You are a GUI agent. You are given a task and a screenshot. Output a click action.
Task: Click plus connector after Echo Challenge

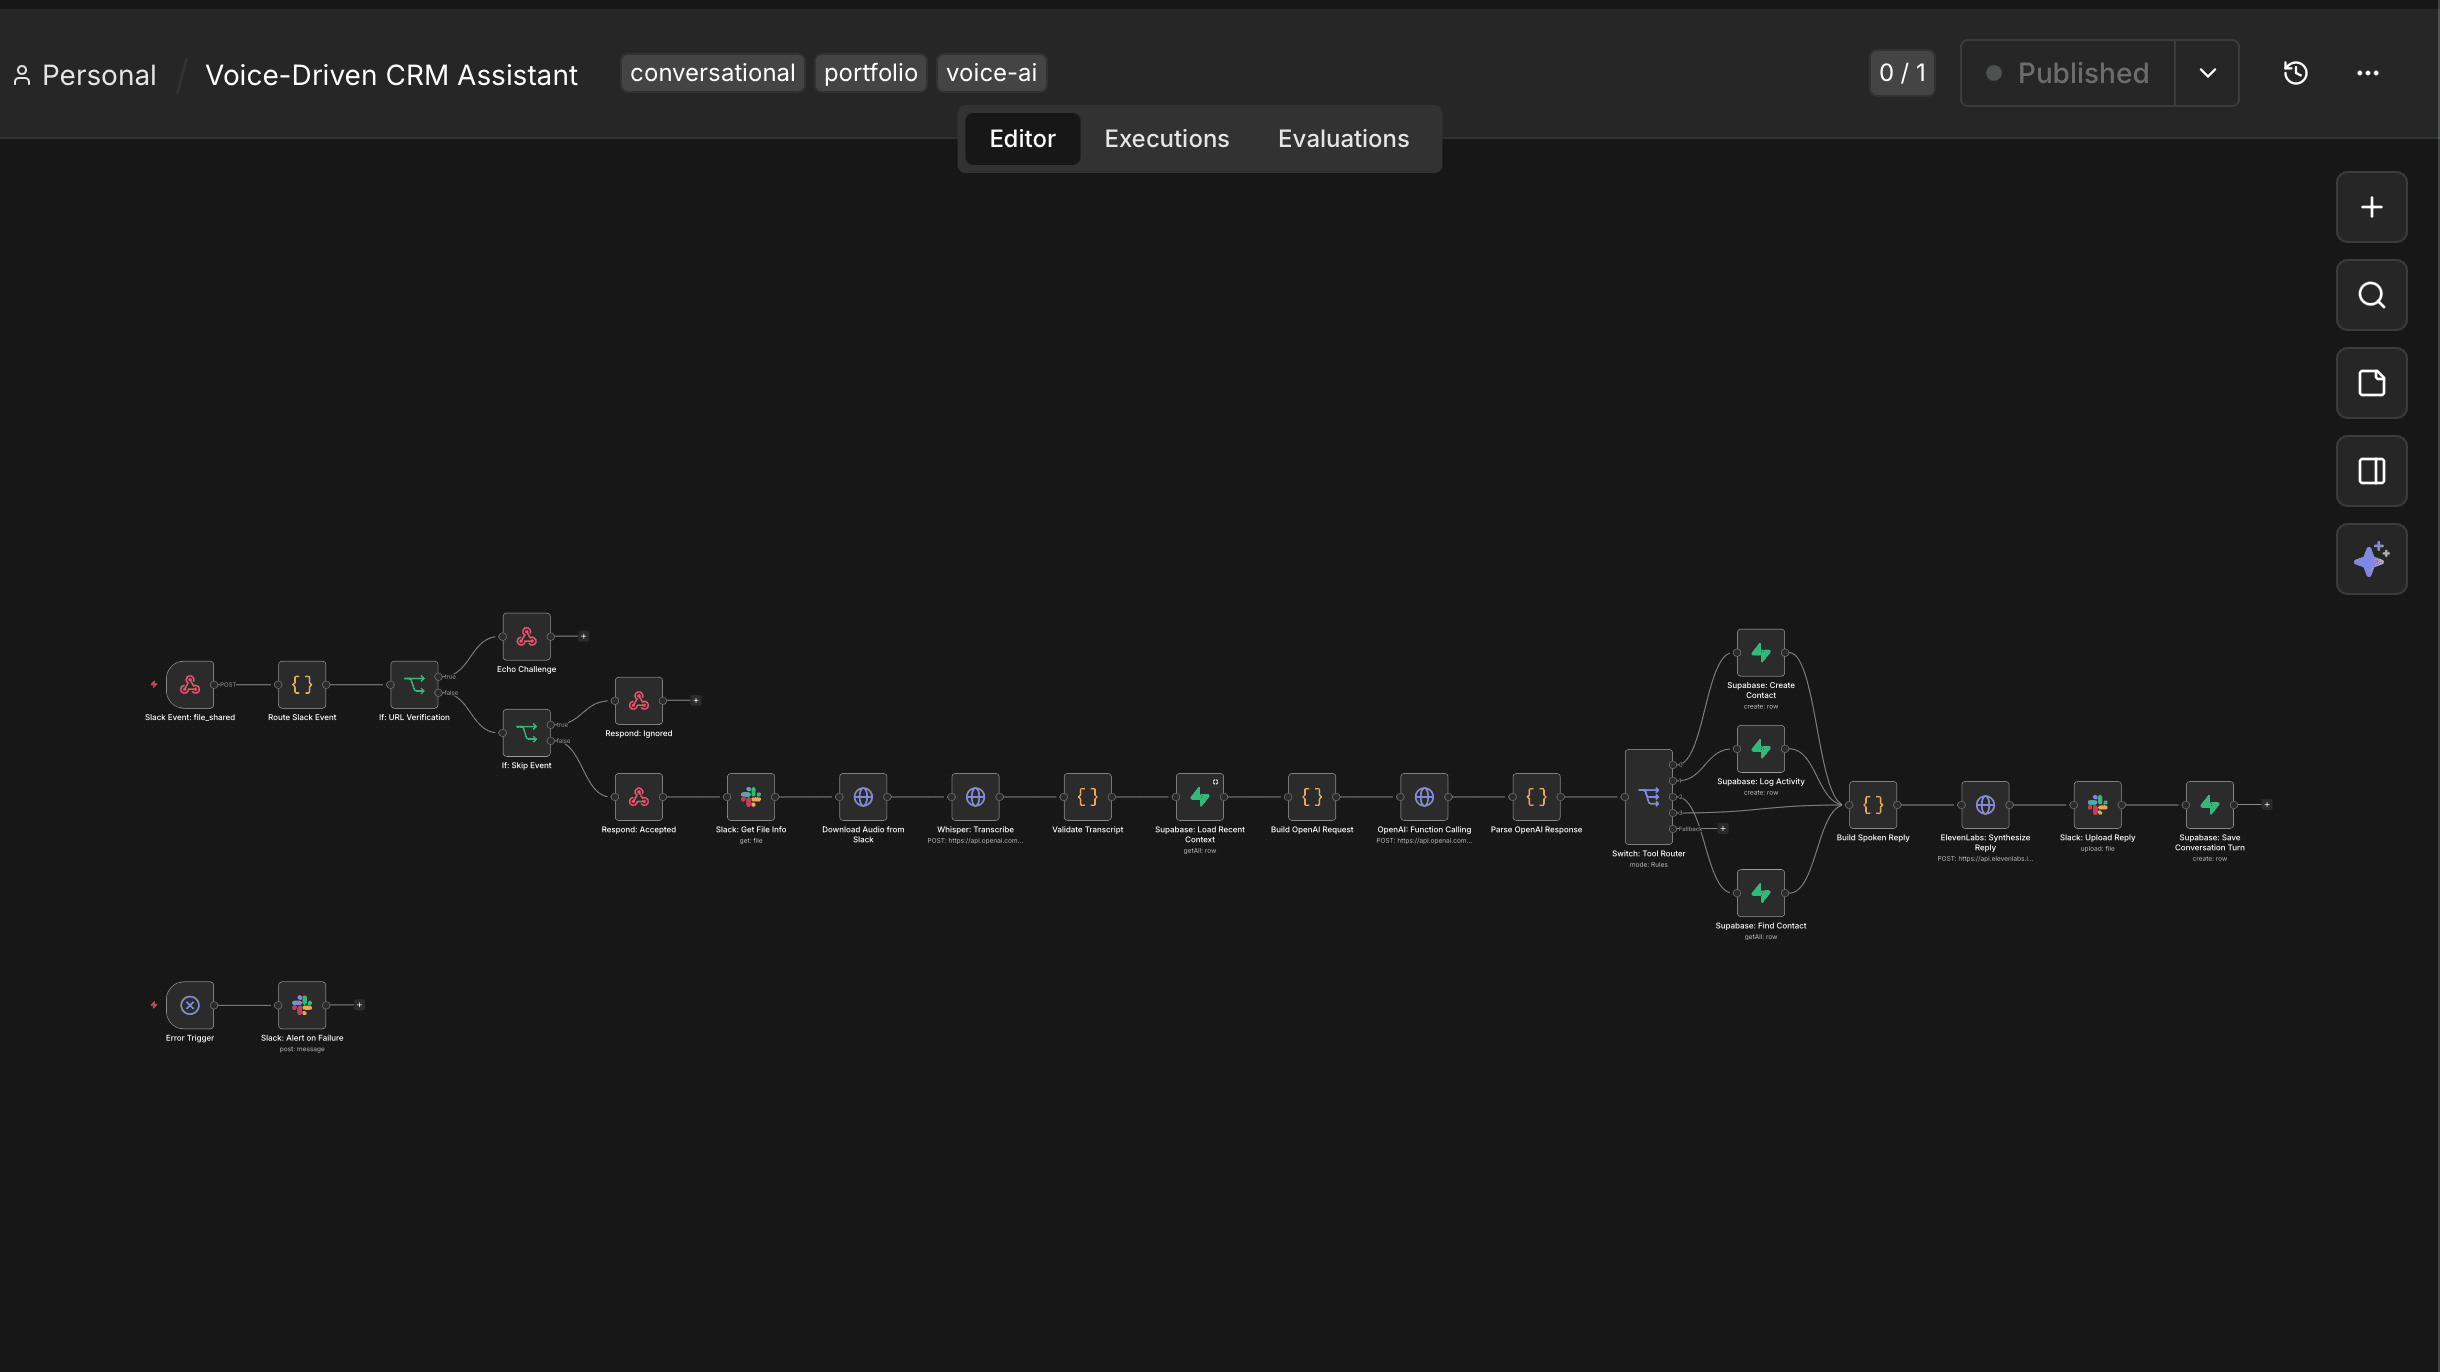coord(584,637)
